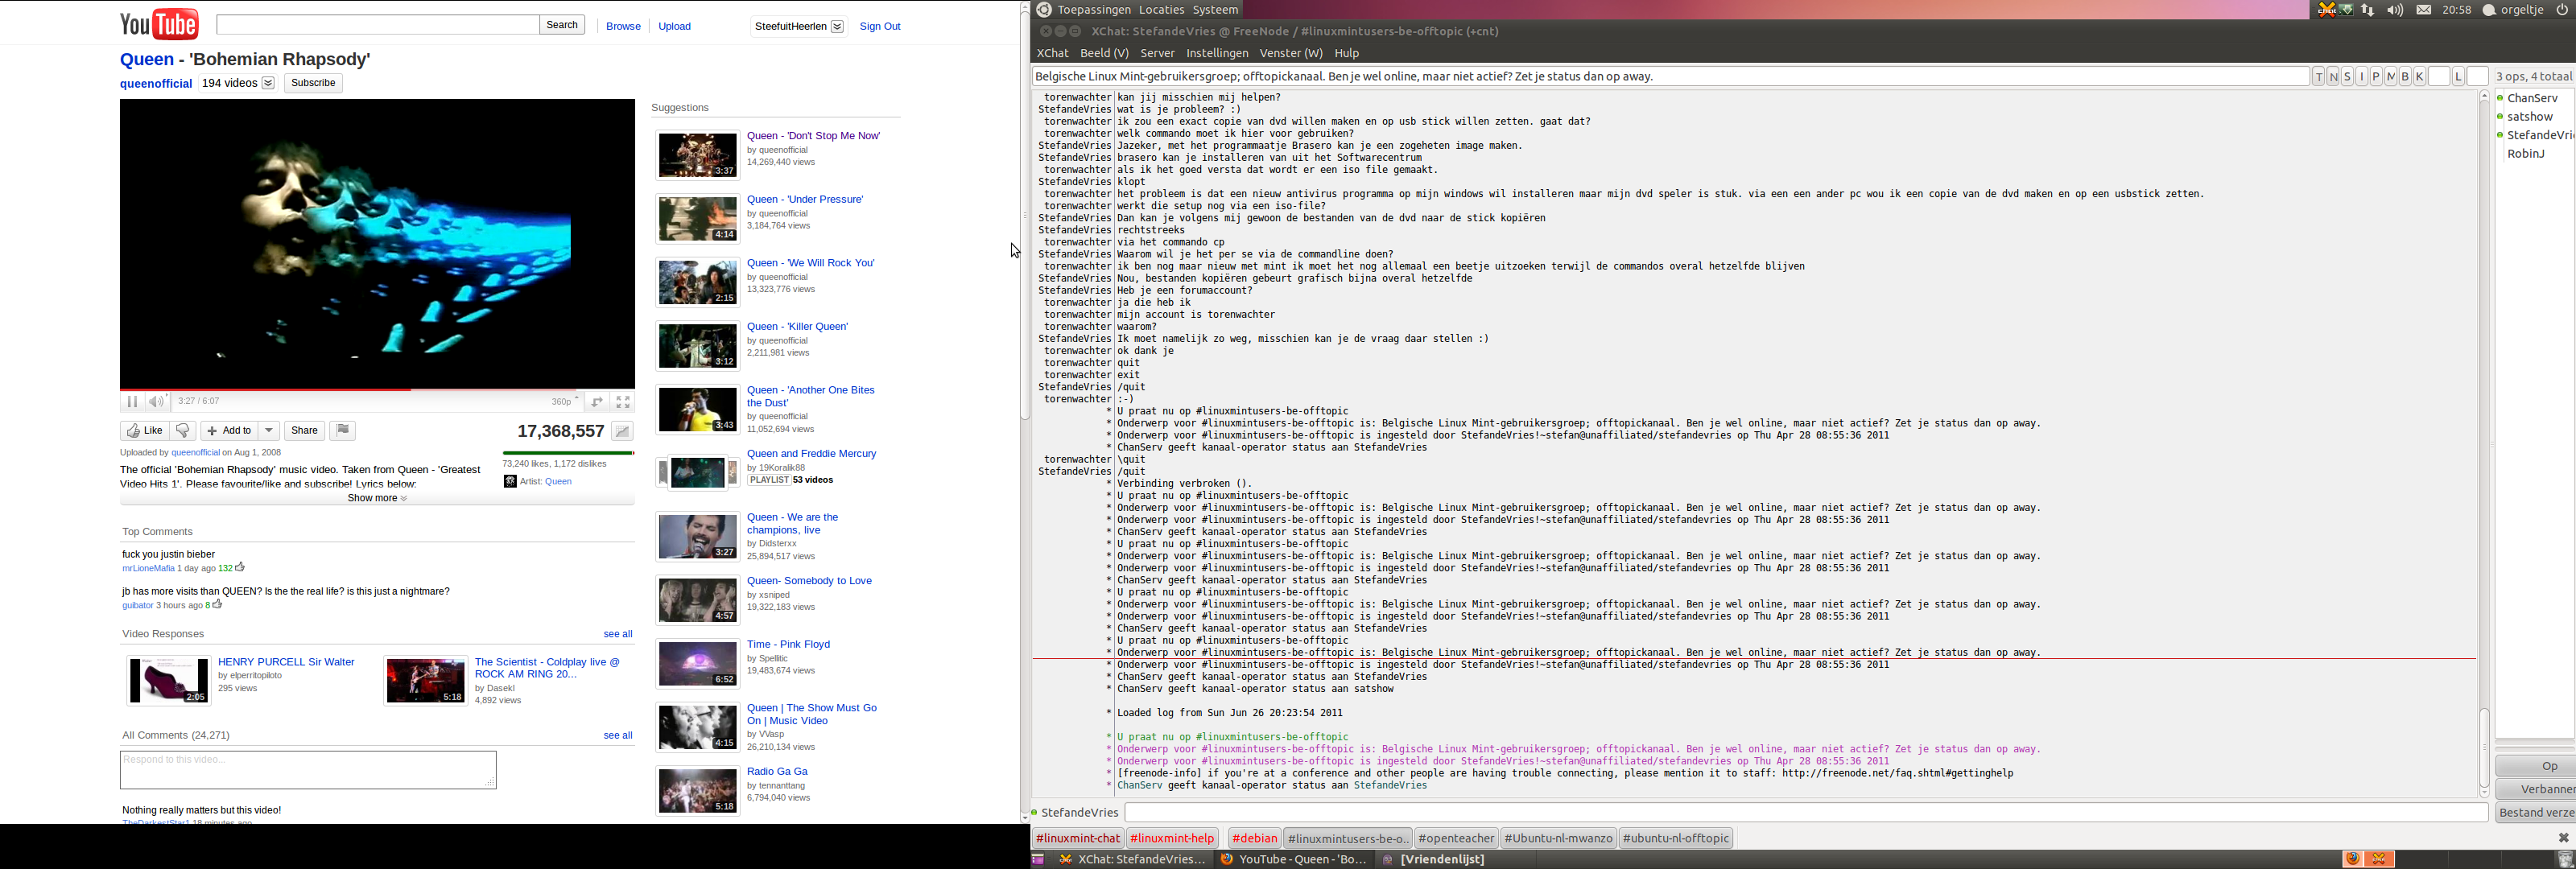2576x869 pixels.
Task: Click the red video progress bar
Action: (265, 389)
